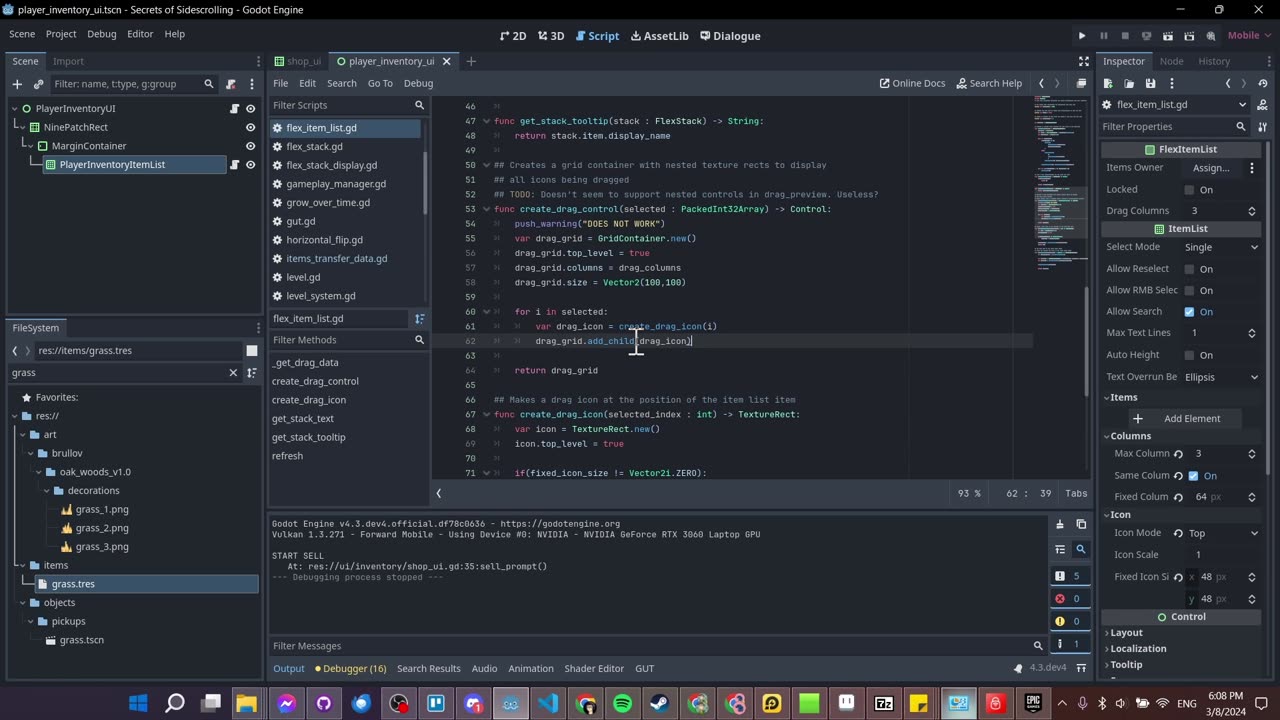Toggle the standard messages filter showing 5
The width and height of the screenshot is (1280, 720).
pyautogui.click(x=1069, y=576)
